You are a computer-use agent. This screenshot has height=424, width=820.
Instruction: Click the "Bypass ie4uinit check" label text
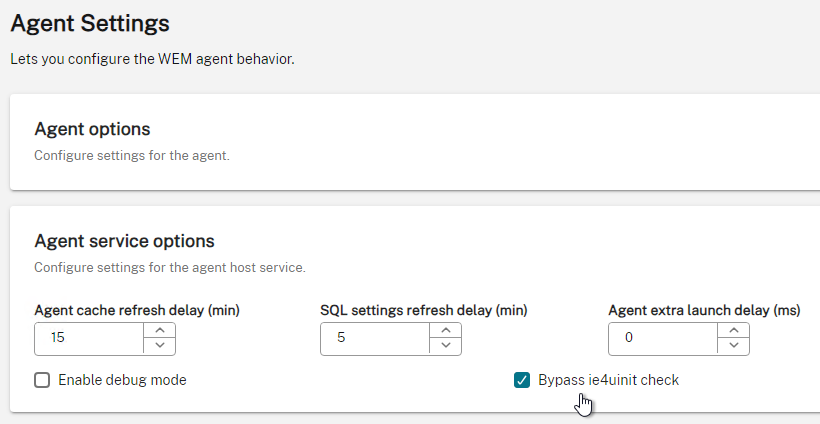coord(609,380)
